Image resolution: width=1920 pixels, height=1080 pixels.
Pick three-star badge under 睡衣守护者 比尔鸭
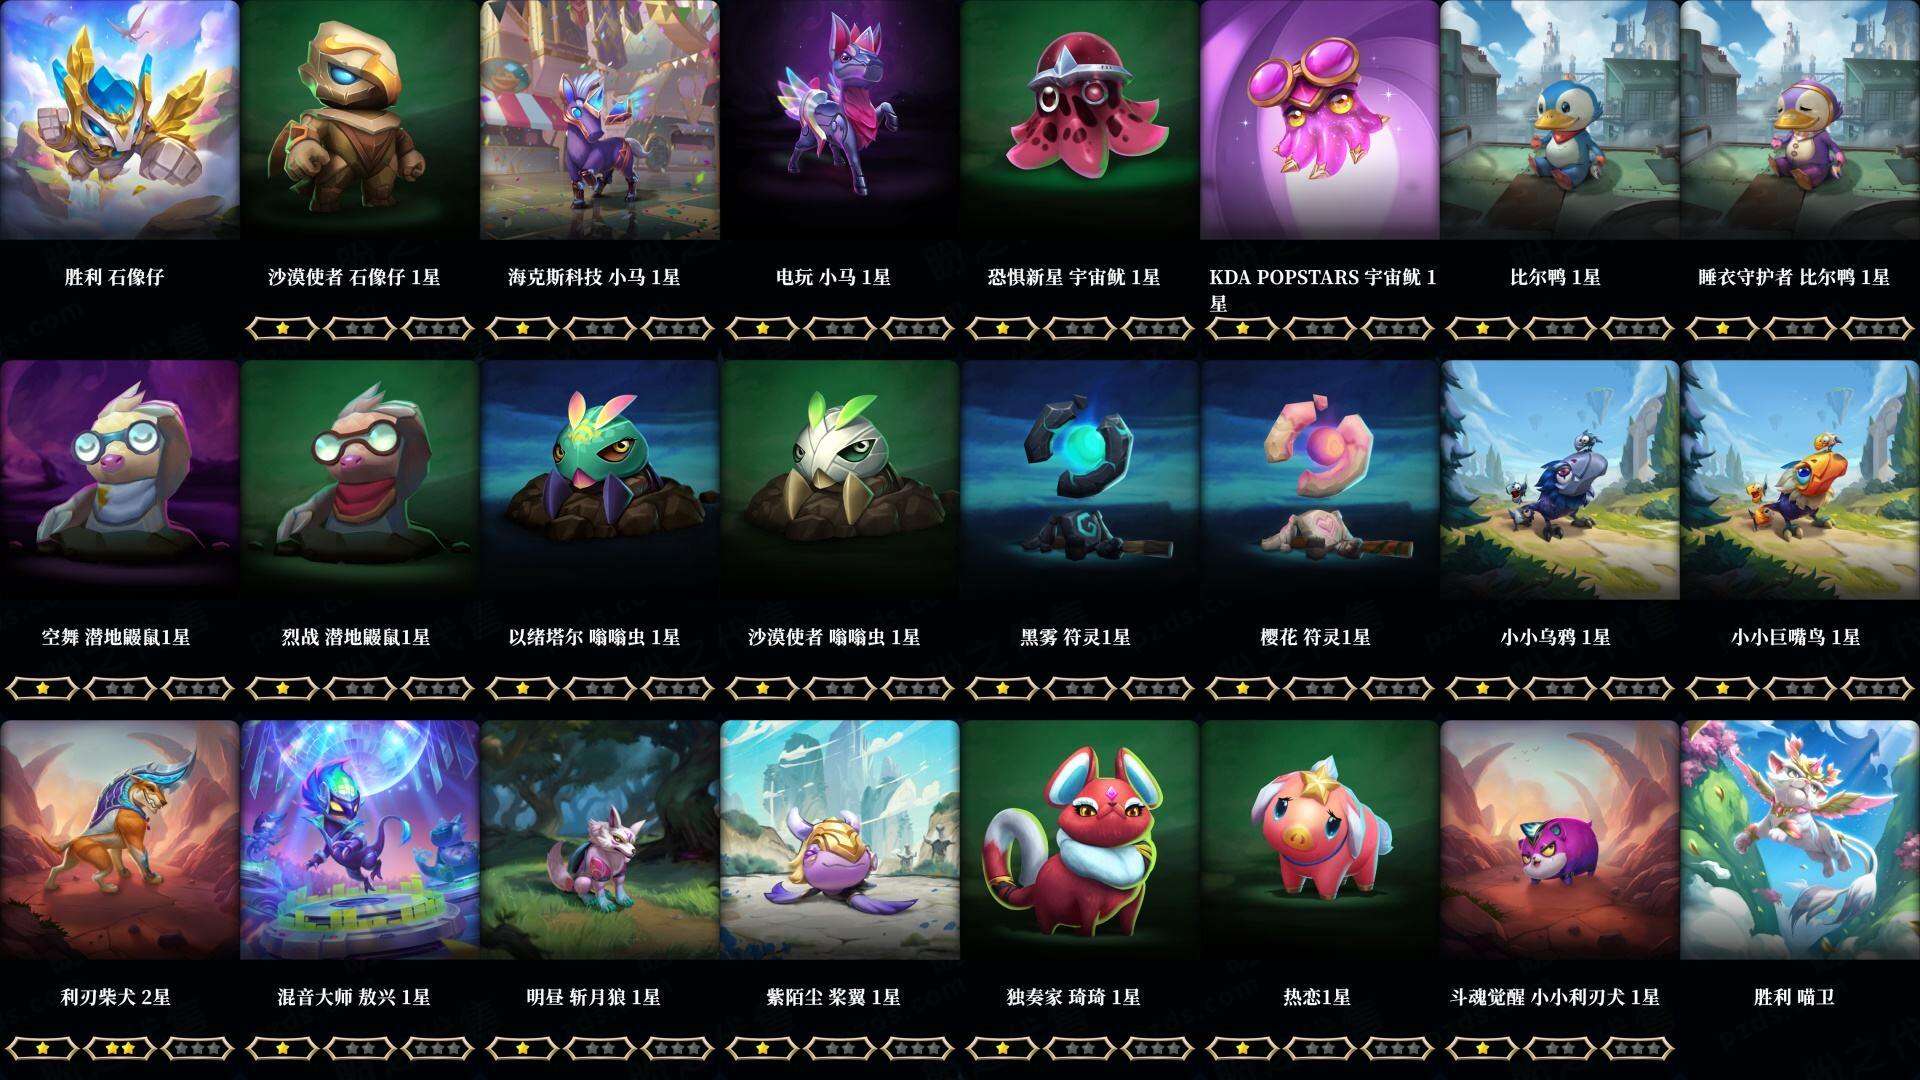click(x=1878, y=328)
